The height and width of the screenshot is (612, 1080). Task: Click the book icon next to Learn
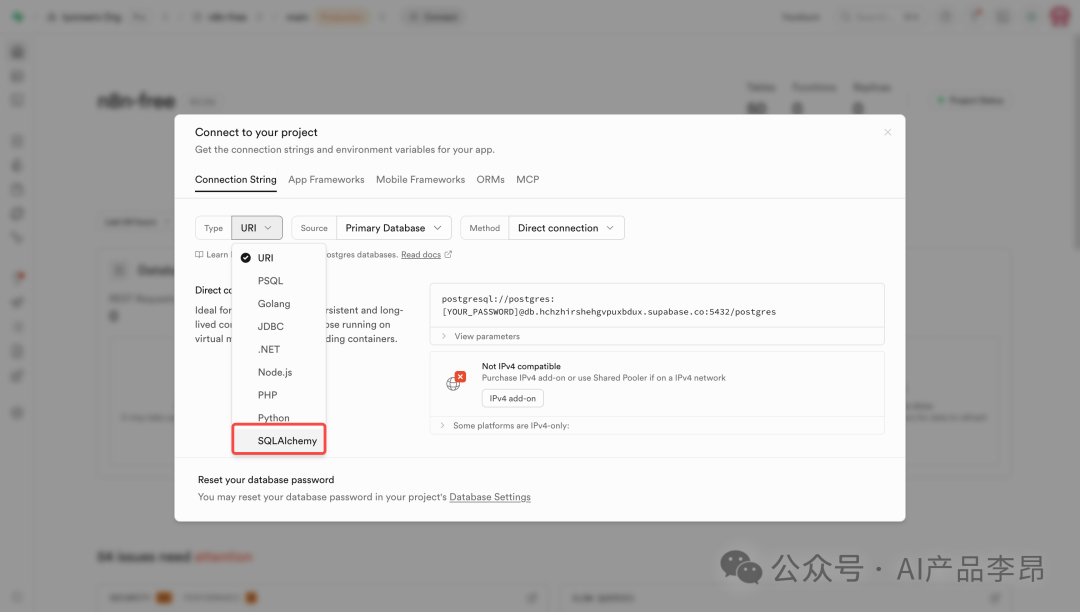click(x=199, y=255)
